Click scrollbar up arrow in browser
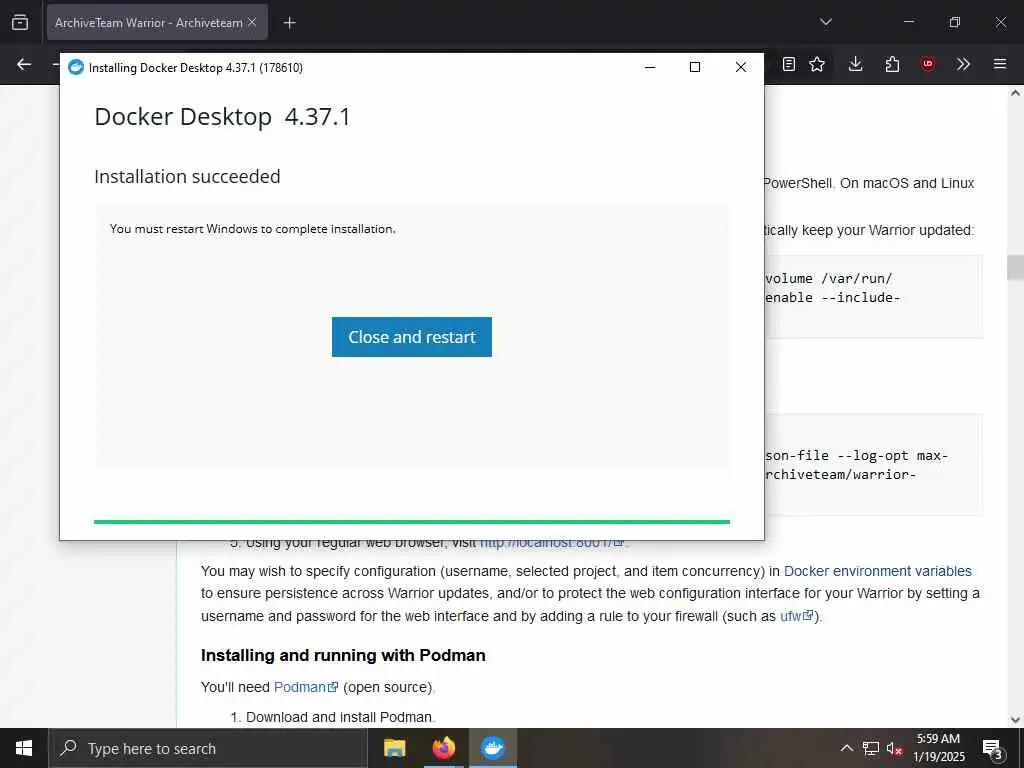1024x768 pixels. (x=1015, y=93)
